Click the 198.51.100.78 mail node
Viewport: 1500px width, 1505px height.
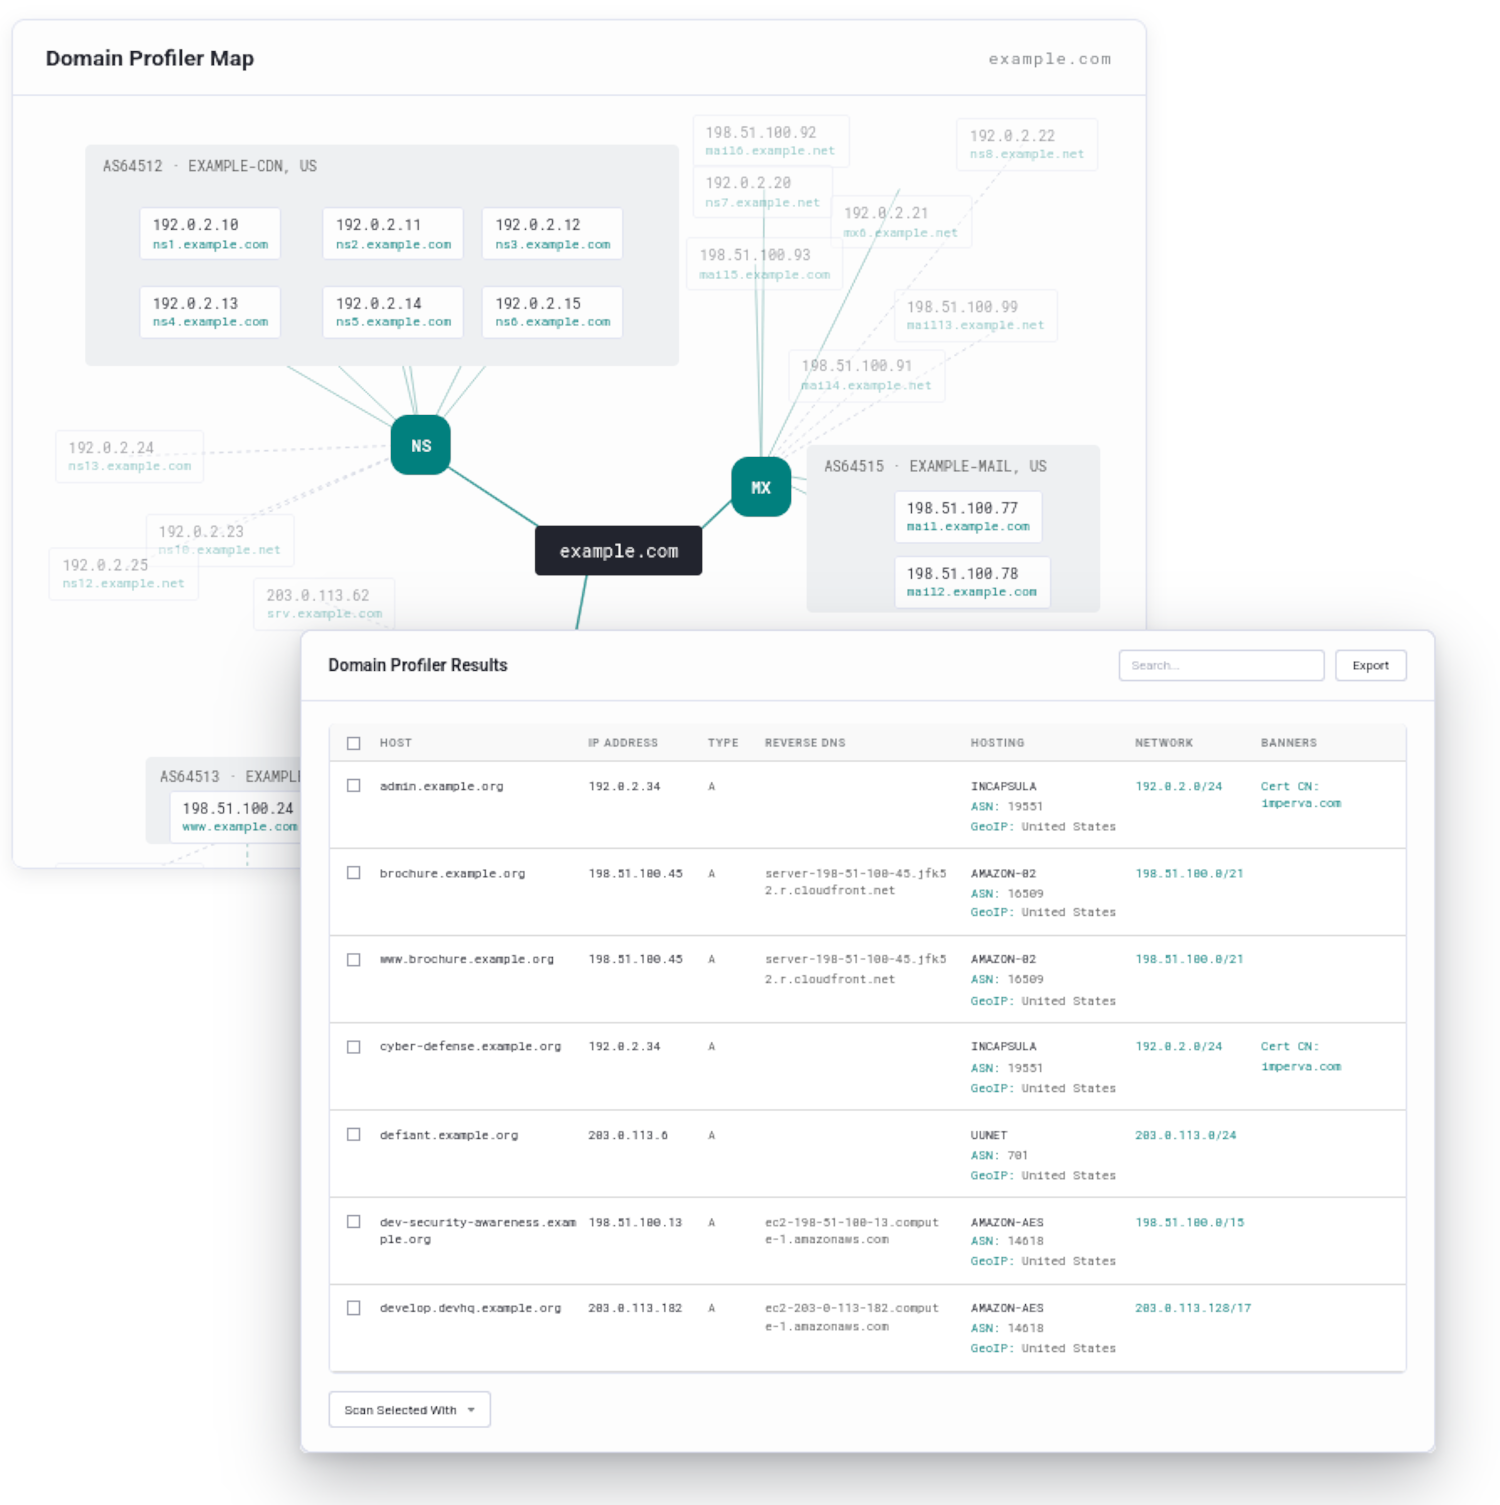tap(972, 582)
